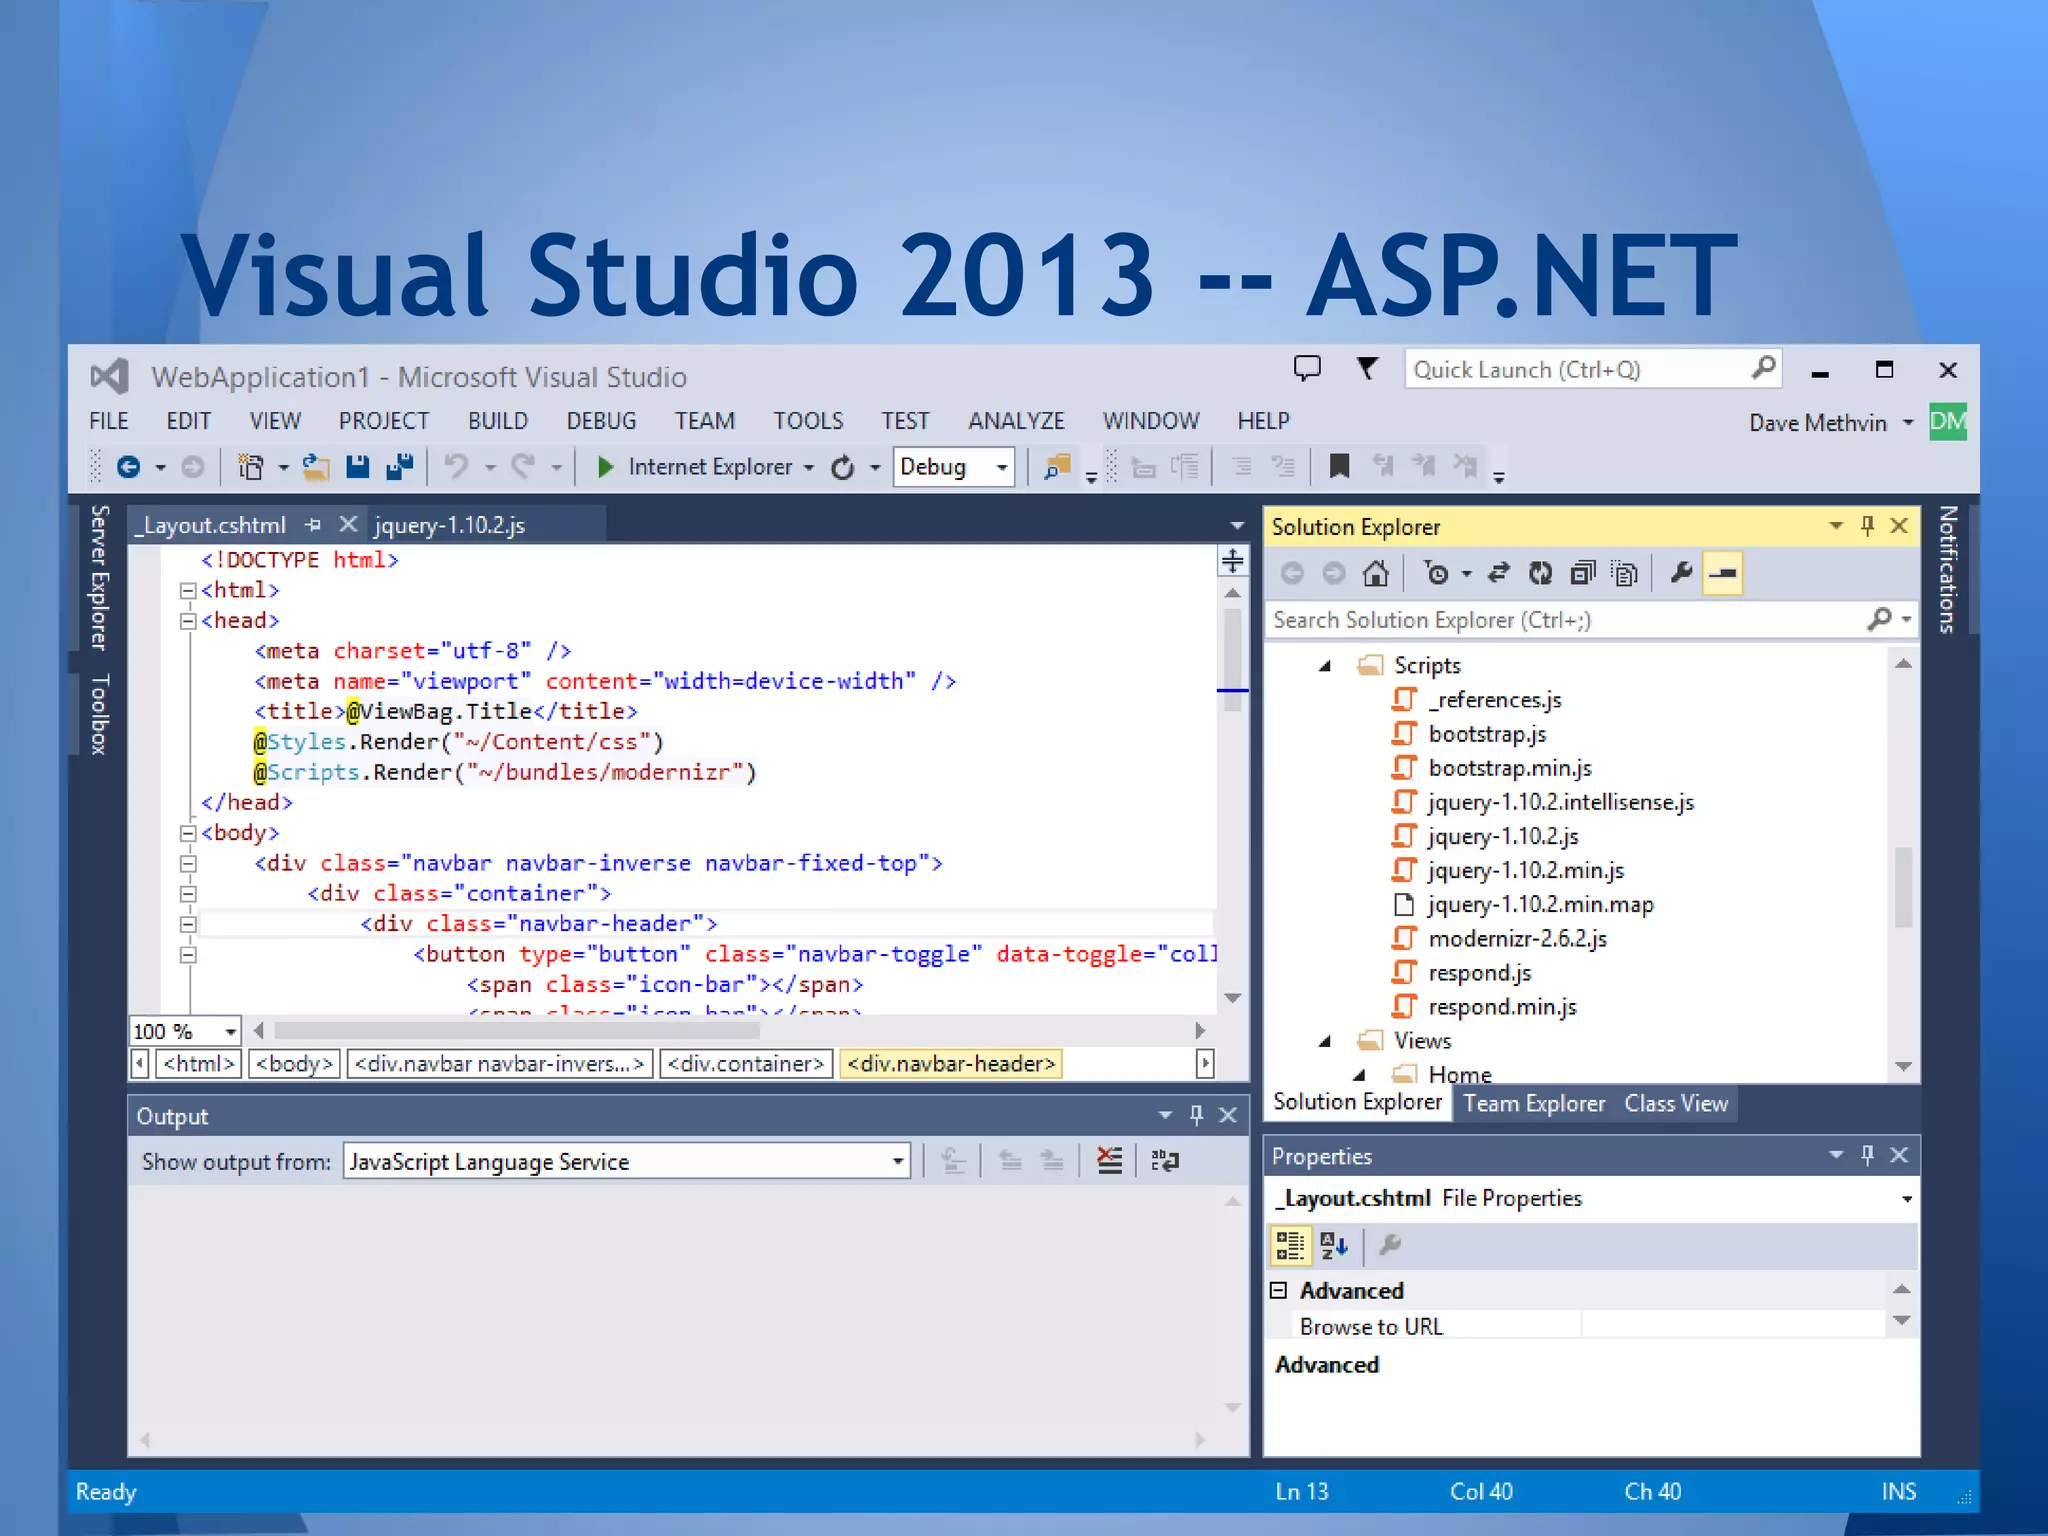Viewport: 2048px width, 1536px height.
Task: Click the Navigate Backward arrow icon
Action: [x=129, y=467]
